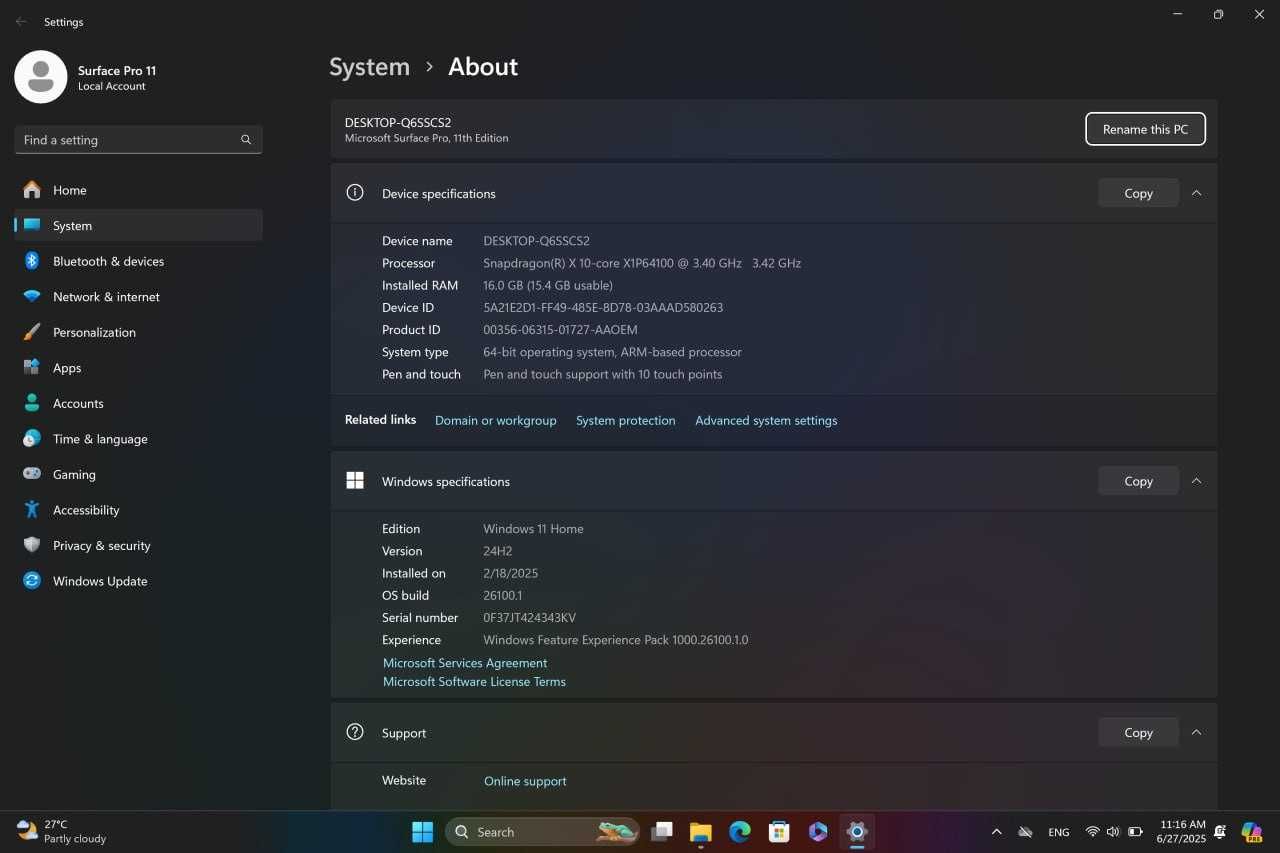Click the ENG language indicator
Screen dimensions: 1280x853
pos(1059,832)
